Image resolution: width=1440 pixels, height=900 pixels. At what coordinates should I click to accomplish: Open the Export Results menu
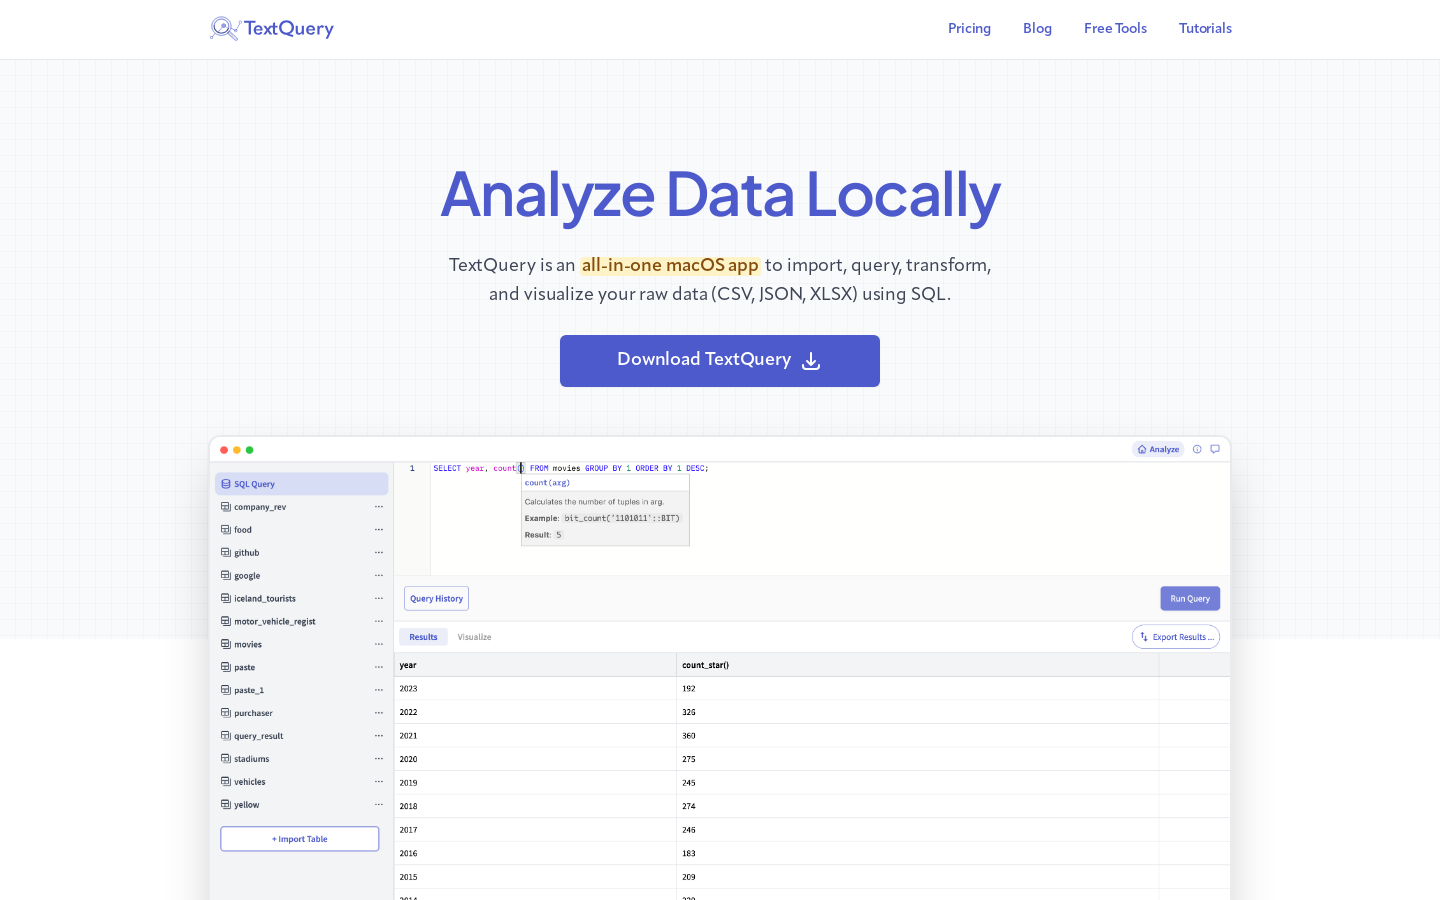[x=1176, y=637]
